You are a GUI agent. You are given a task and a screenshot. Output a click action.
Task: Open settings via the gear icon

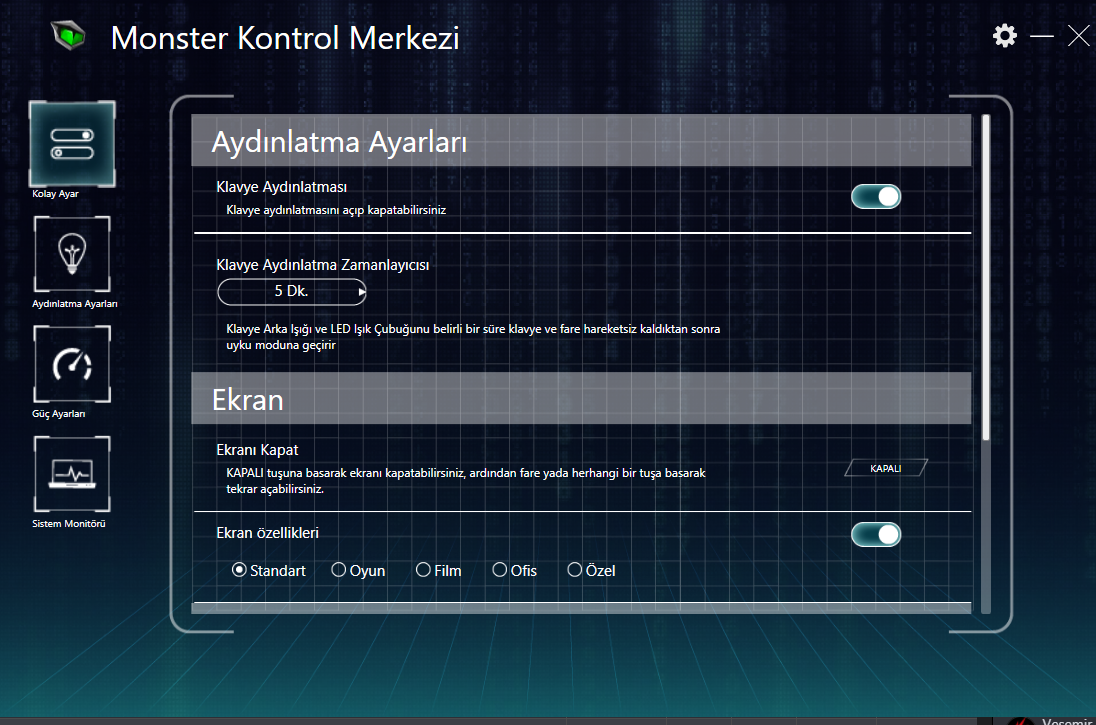click(x=1004, y=36)
